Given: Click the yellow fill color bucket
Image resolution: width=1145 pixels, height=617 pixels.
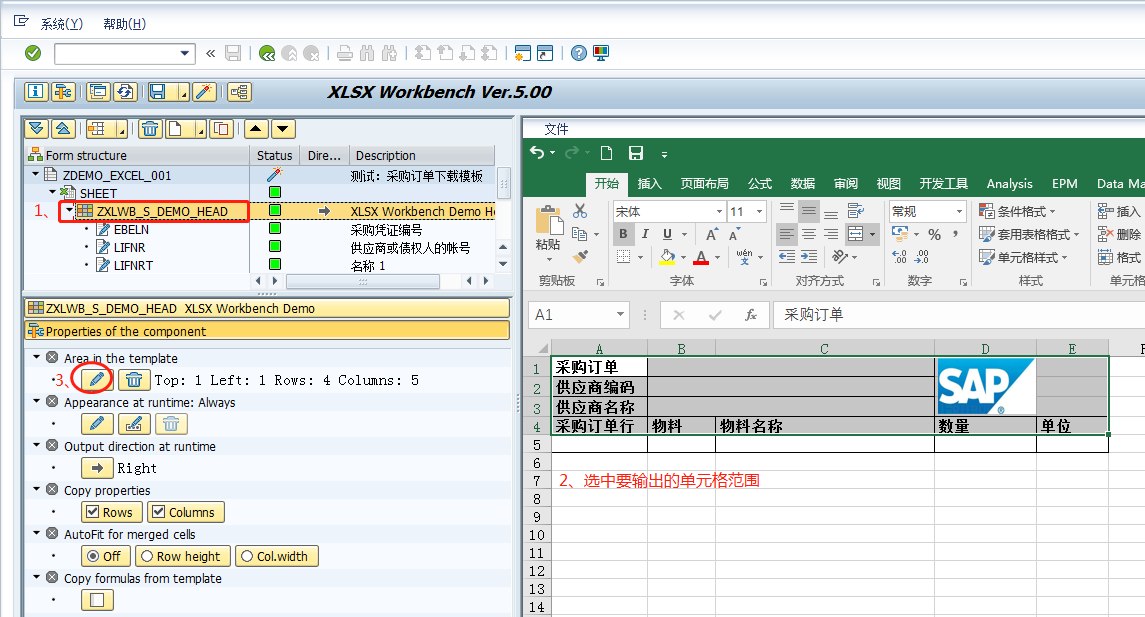Looking at the screenshot, I should tap(667, 257).
